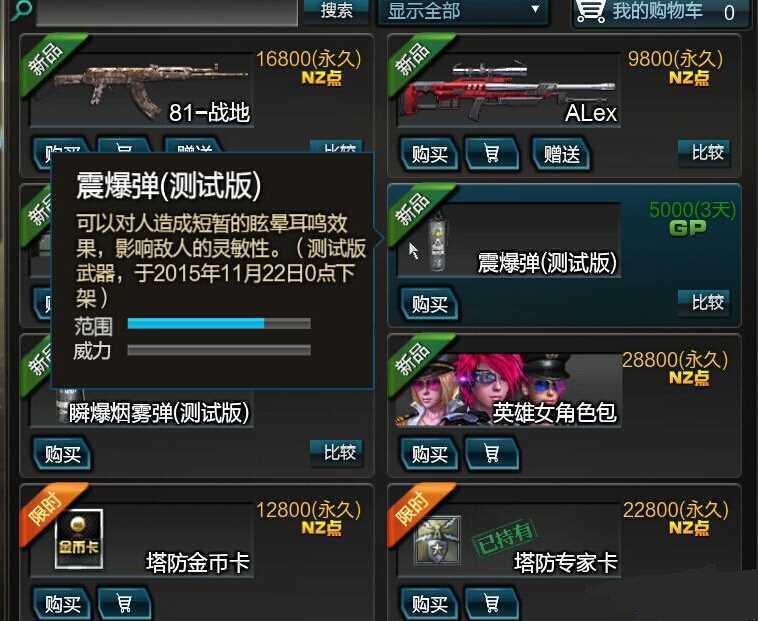Click the search text input field

[x=167, y=11]
